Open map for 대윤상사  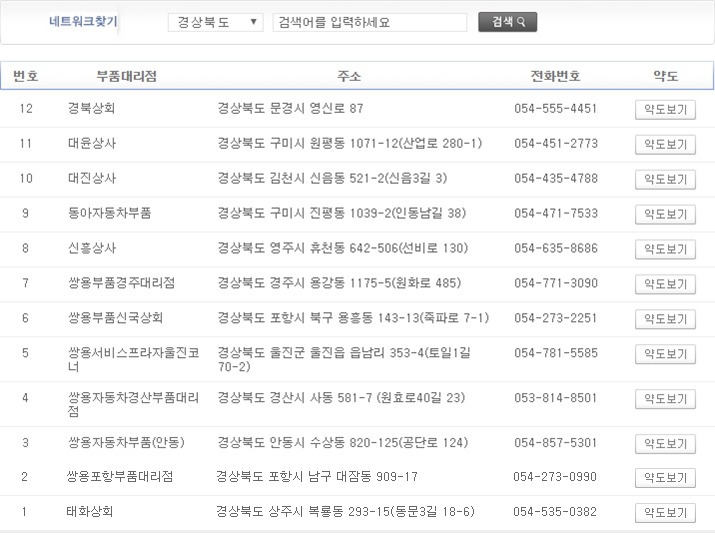(665, 145)
